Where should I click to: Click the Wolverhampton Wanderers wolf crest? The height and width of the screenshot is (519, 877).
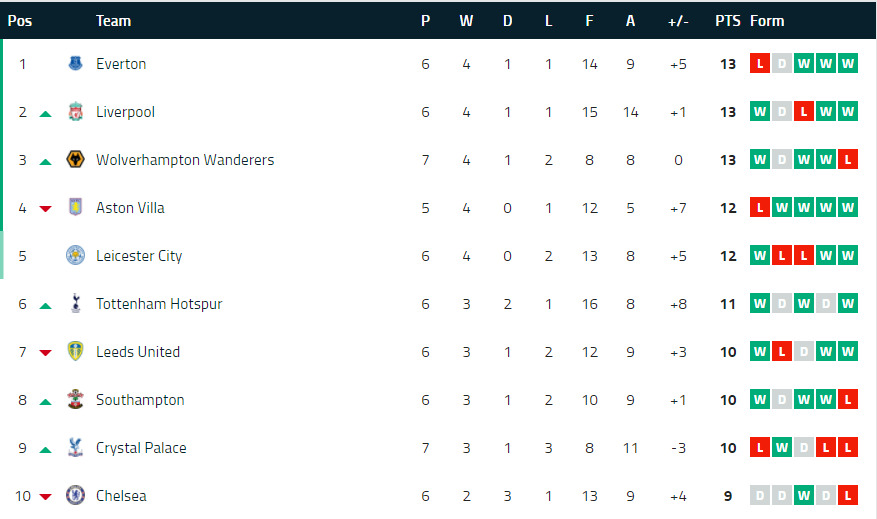tap(75, 160)
